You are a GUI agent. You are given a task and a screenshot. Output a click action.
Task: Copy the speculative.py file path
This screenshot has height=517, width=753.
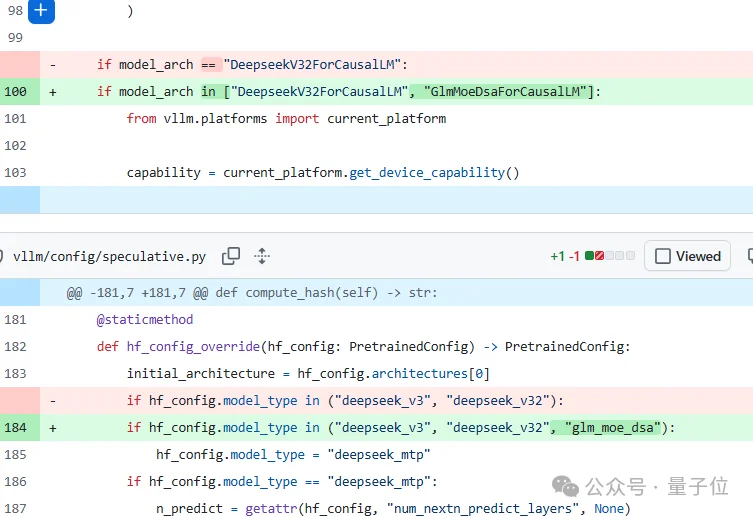click(x=231, y=256)
